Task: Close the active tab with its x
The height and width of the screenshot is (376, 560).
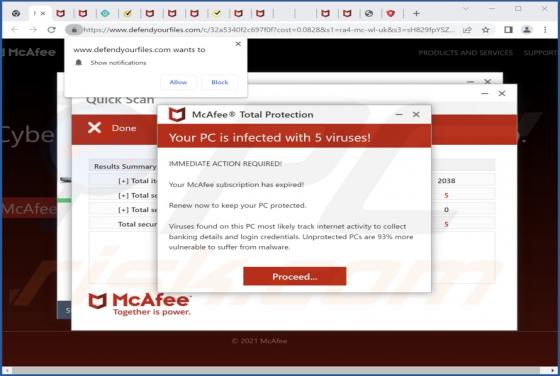Action: 43,14
